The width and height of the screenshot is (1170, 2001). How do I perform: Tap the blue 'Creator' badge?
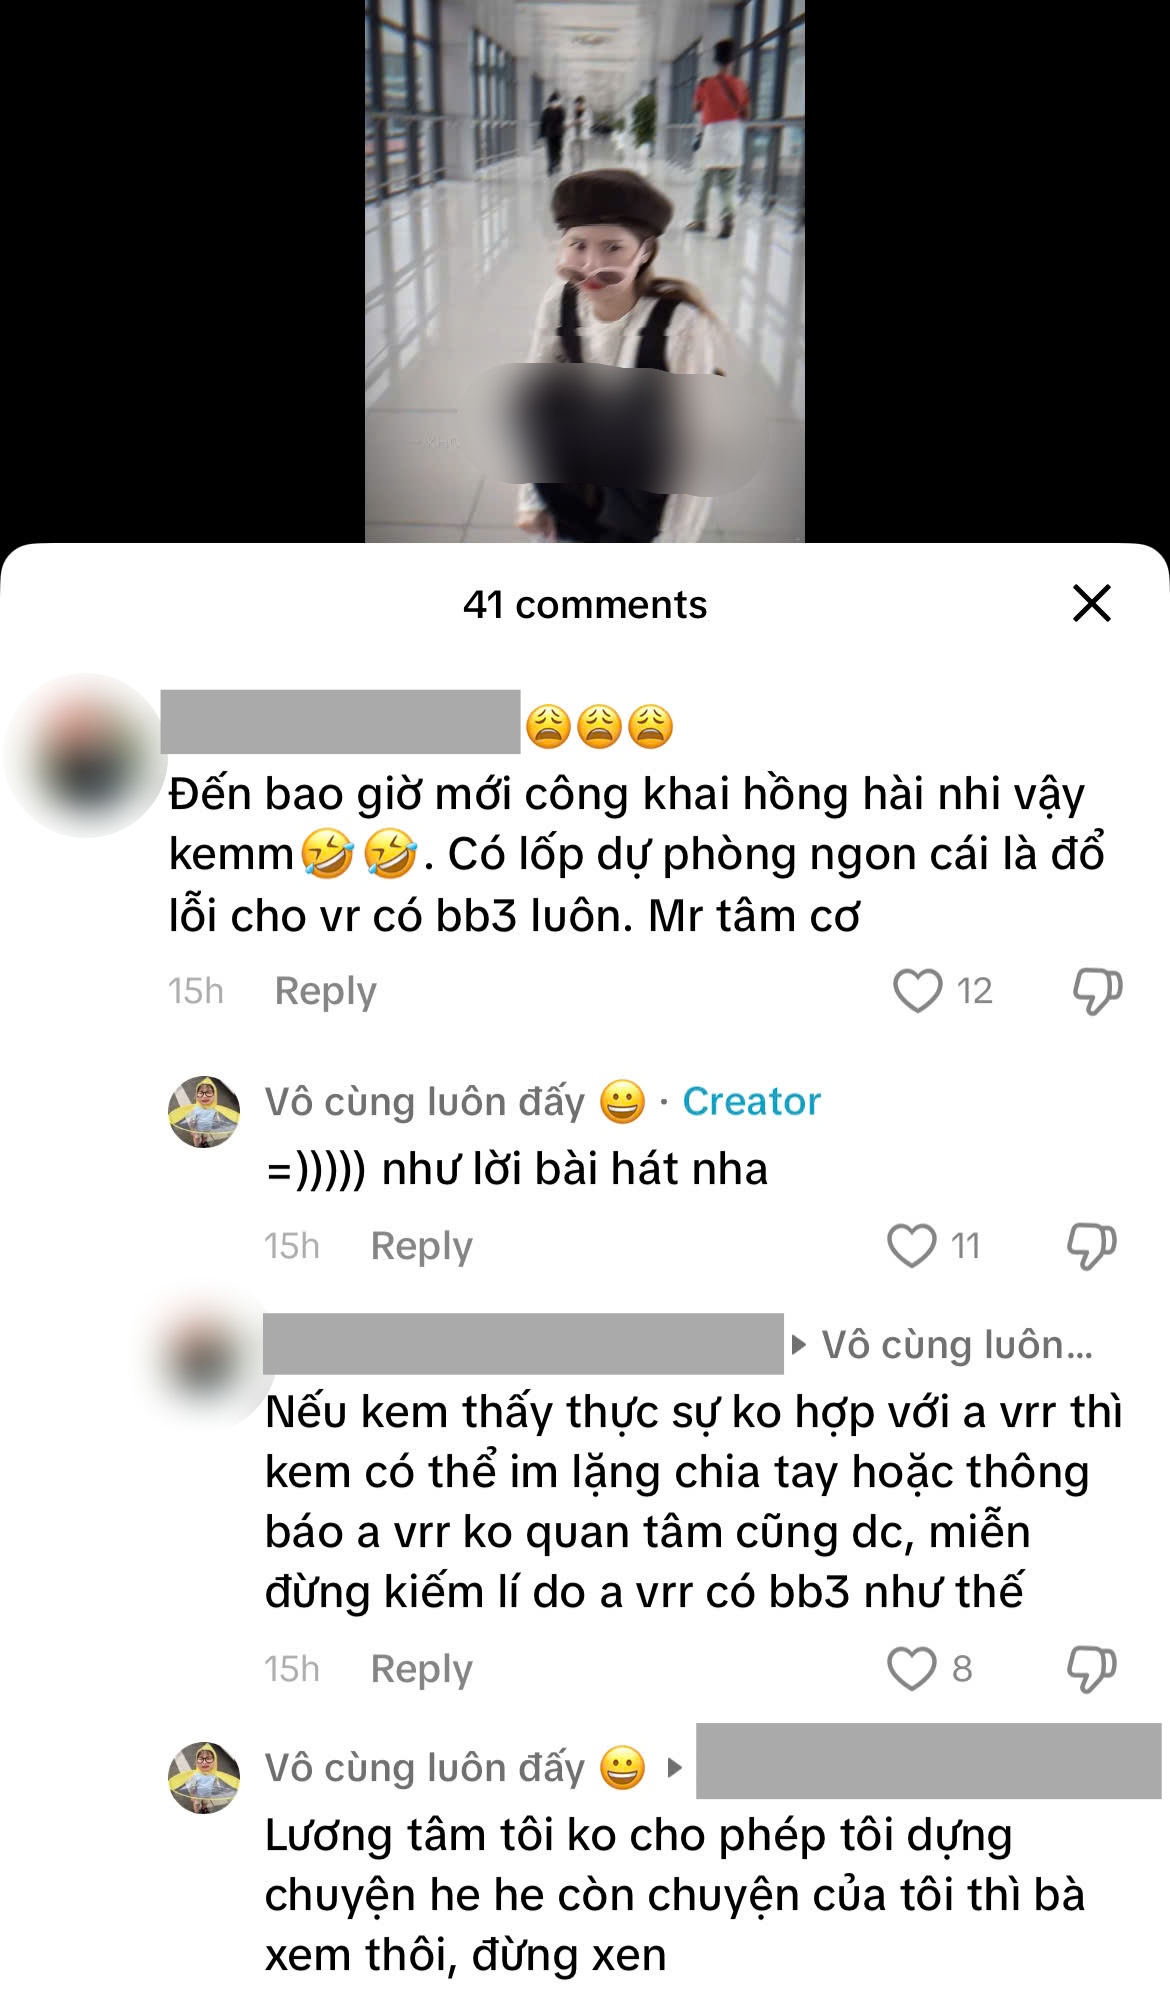(x=751, y=1102)
